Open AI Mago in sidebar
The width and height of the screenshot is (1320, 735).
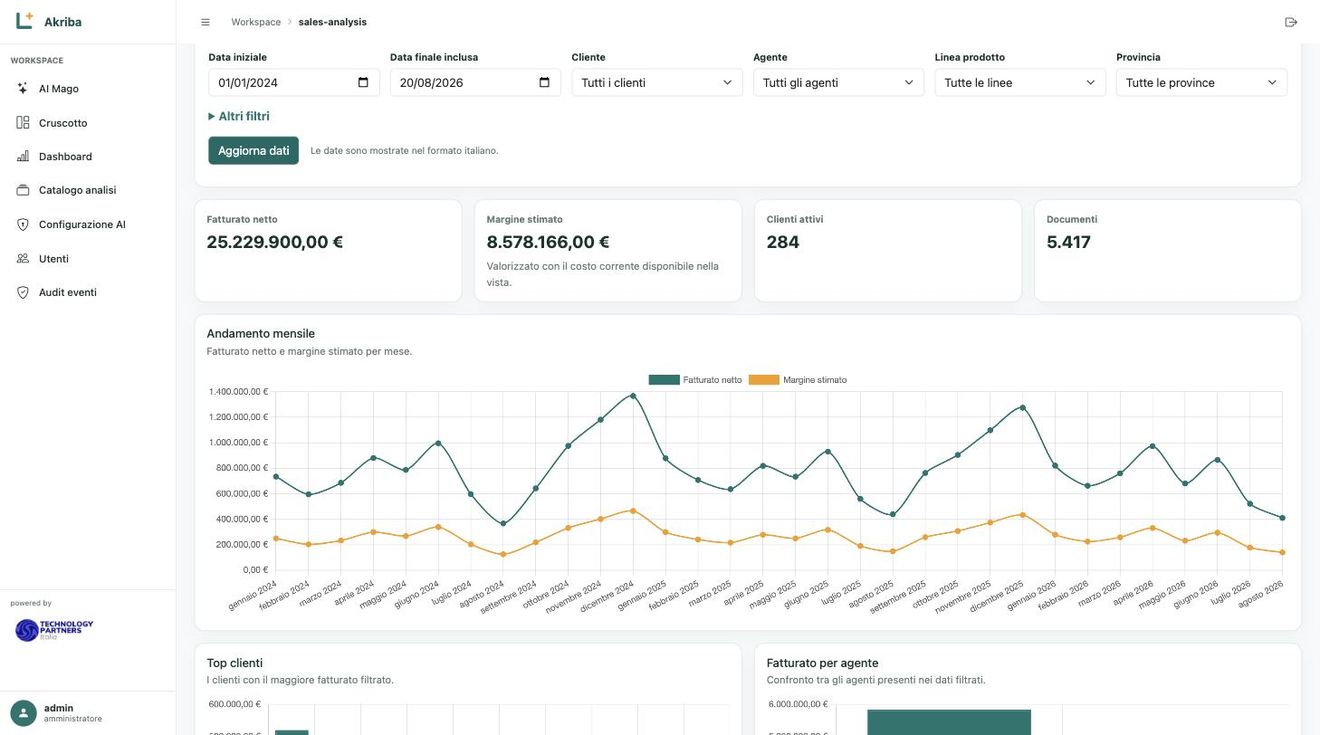click(88, 88)
